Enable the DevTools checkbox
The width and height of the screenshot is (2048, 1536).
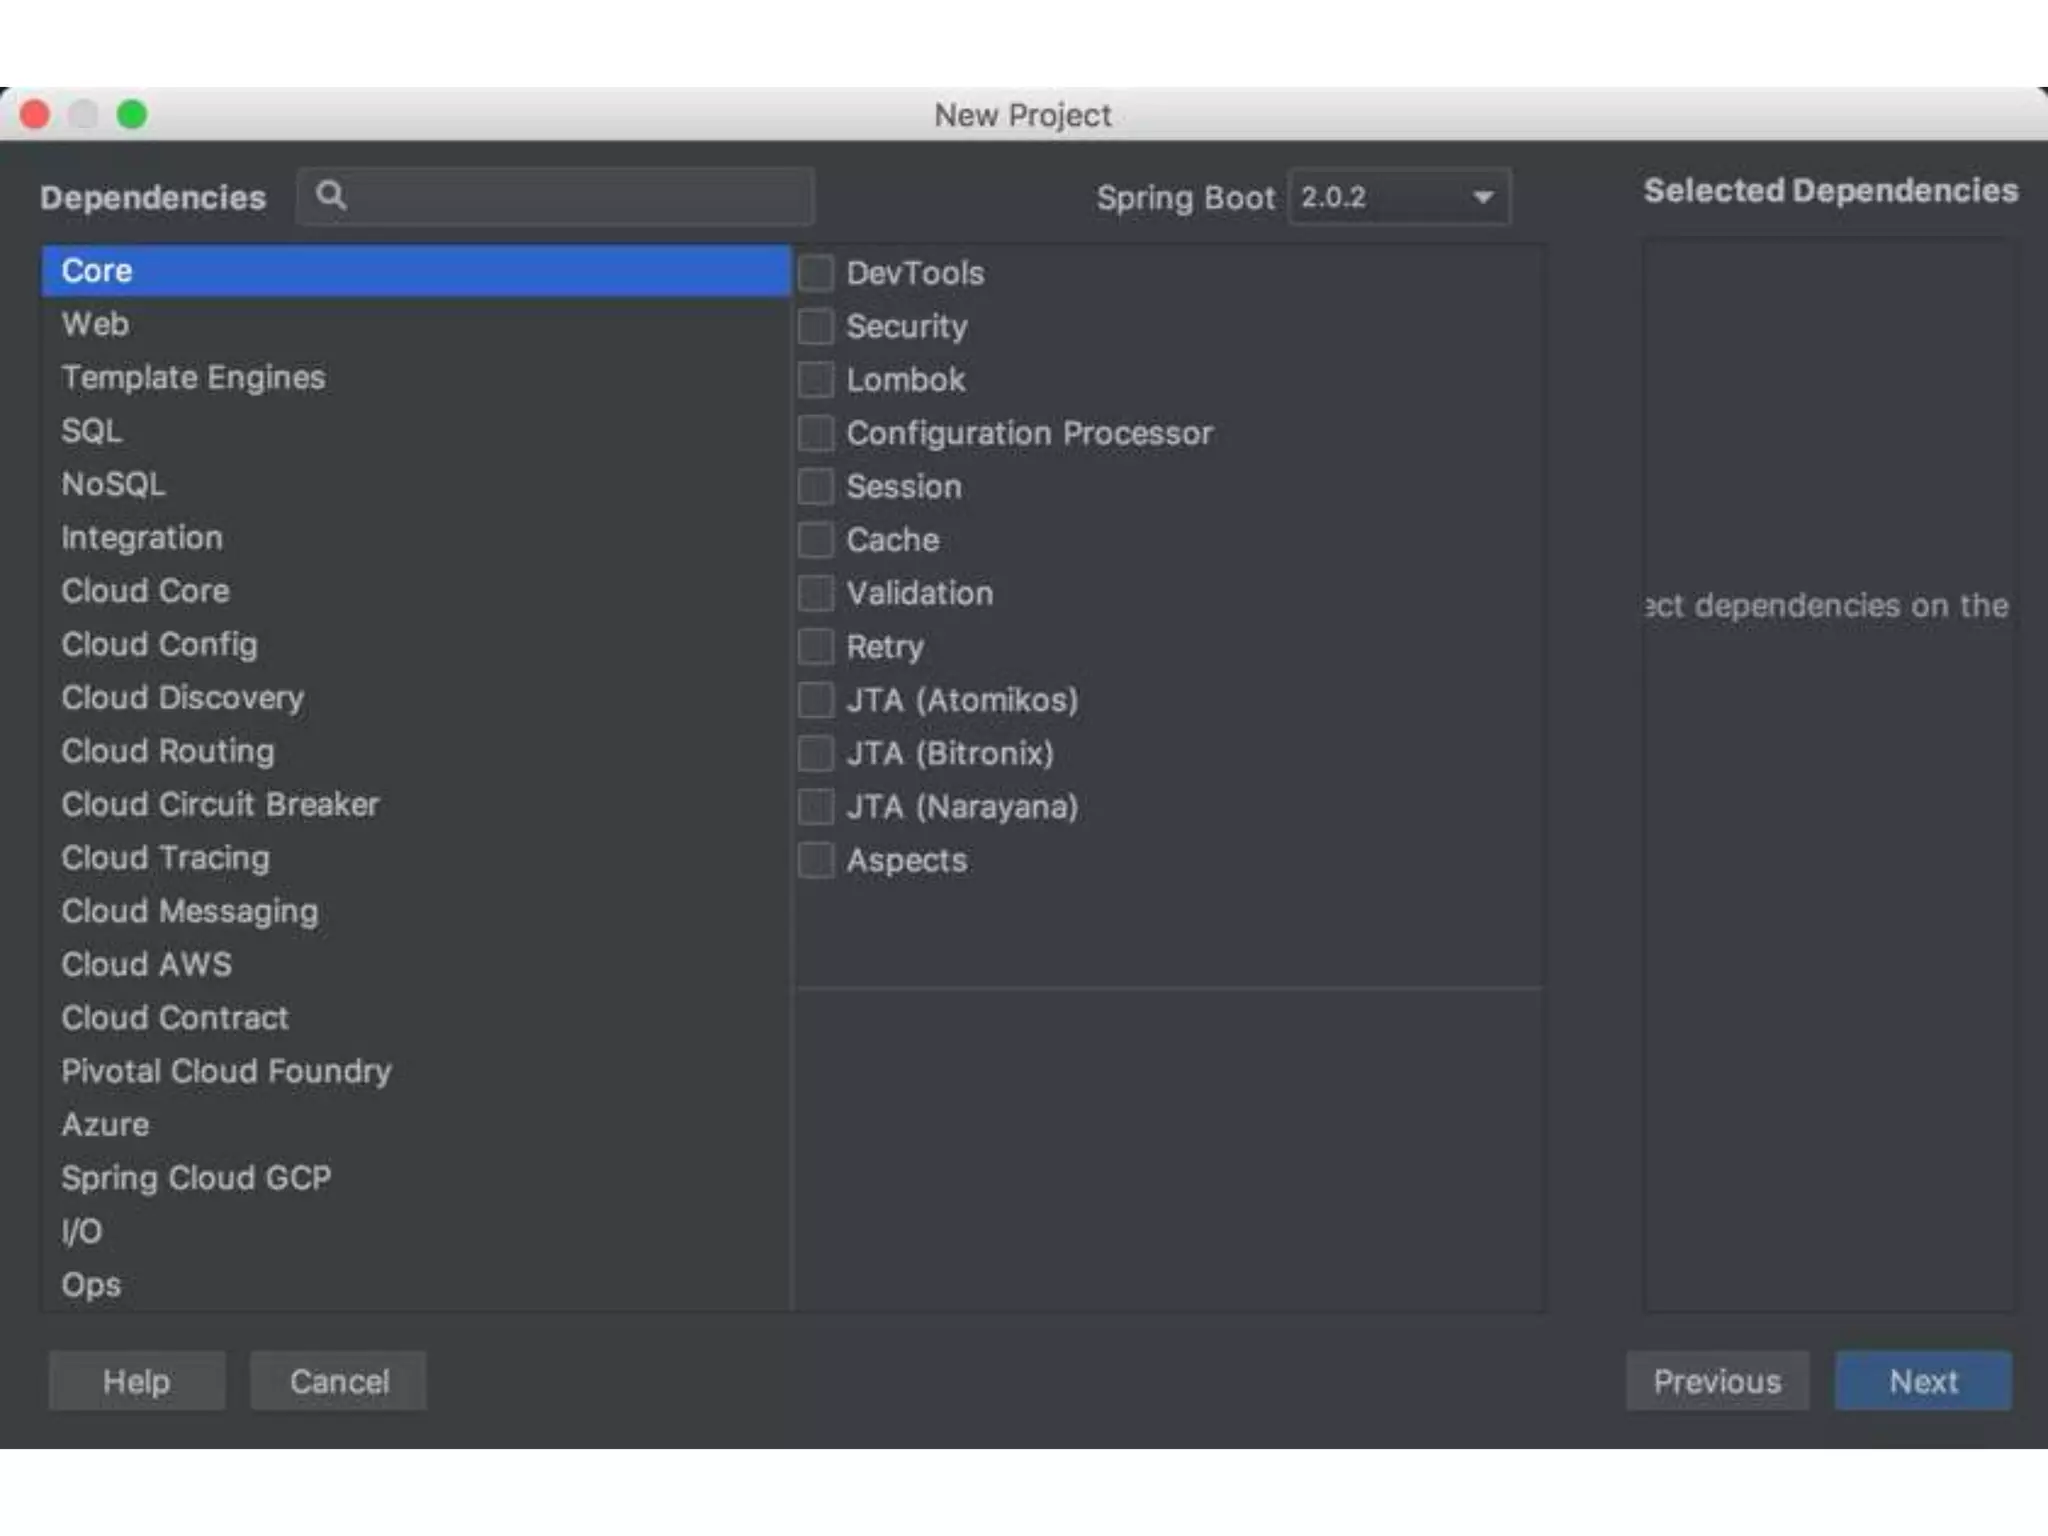pyautogui.click(x=816, y=273)
